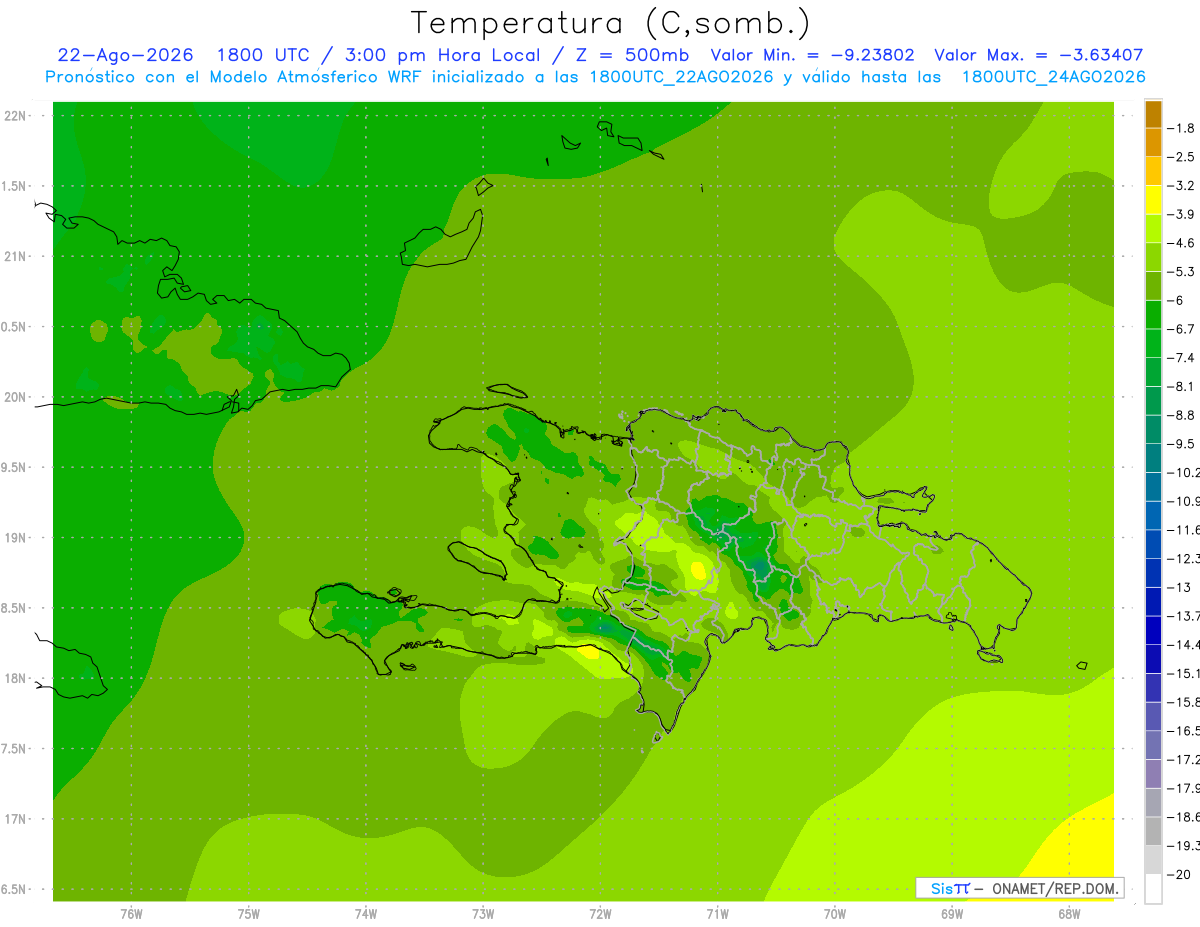Select the "68W" longitude label
This screenshot has width=1200, height=927.
click(1069, 914)
